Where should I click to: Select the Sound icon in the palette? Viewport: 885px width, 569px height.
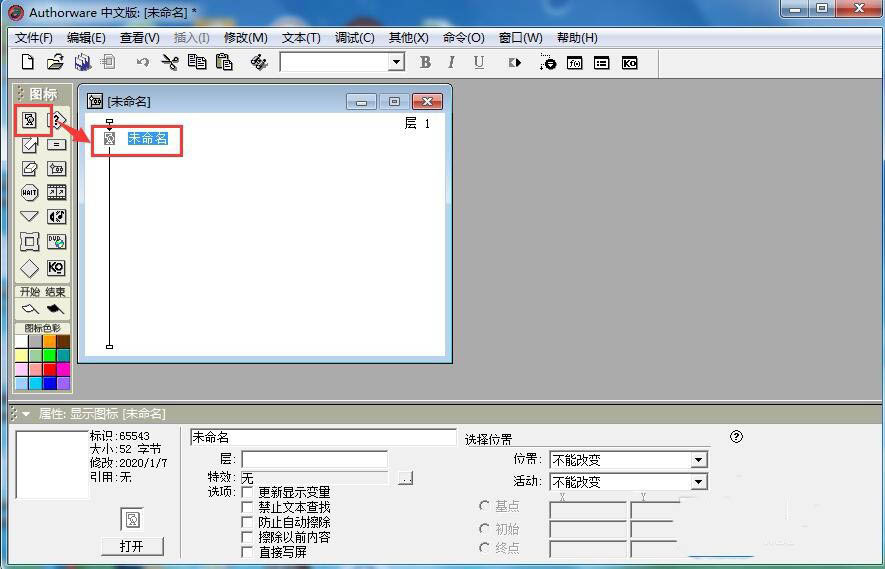tap(56, 216)
